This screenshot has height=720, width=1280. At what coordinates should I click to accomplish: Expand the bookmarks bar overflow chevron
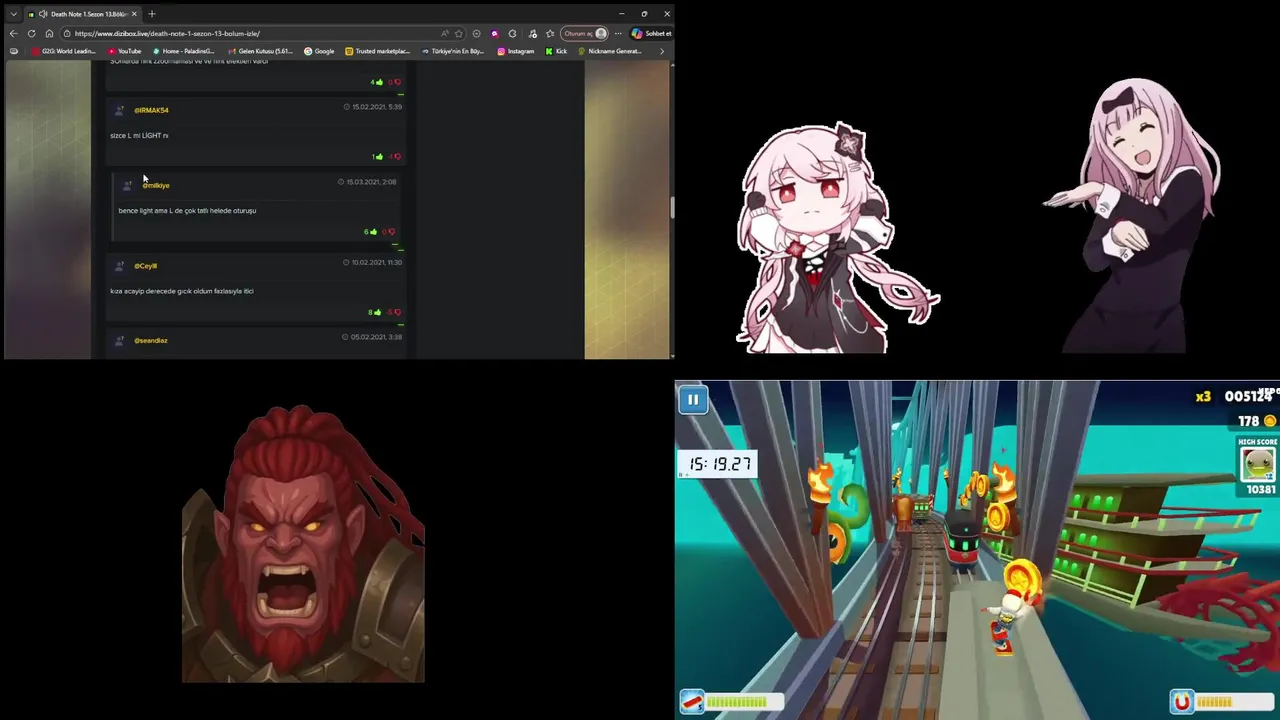[x=661, y=51]
